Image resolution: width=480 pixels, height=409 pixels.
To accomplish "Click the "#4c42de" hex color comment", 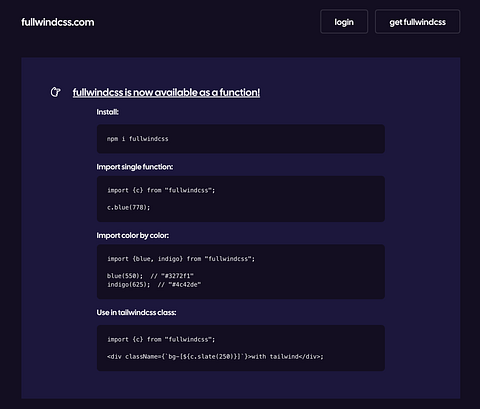I will tap(185, 284).
